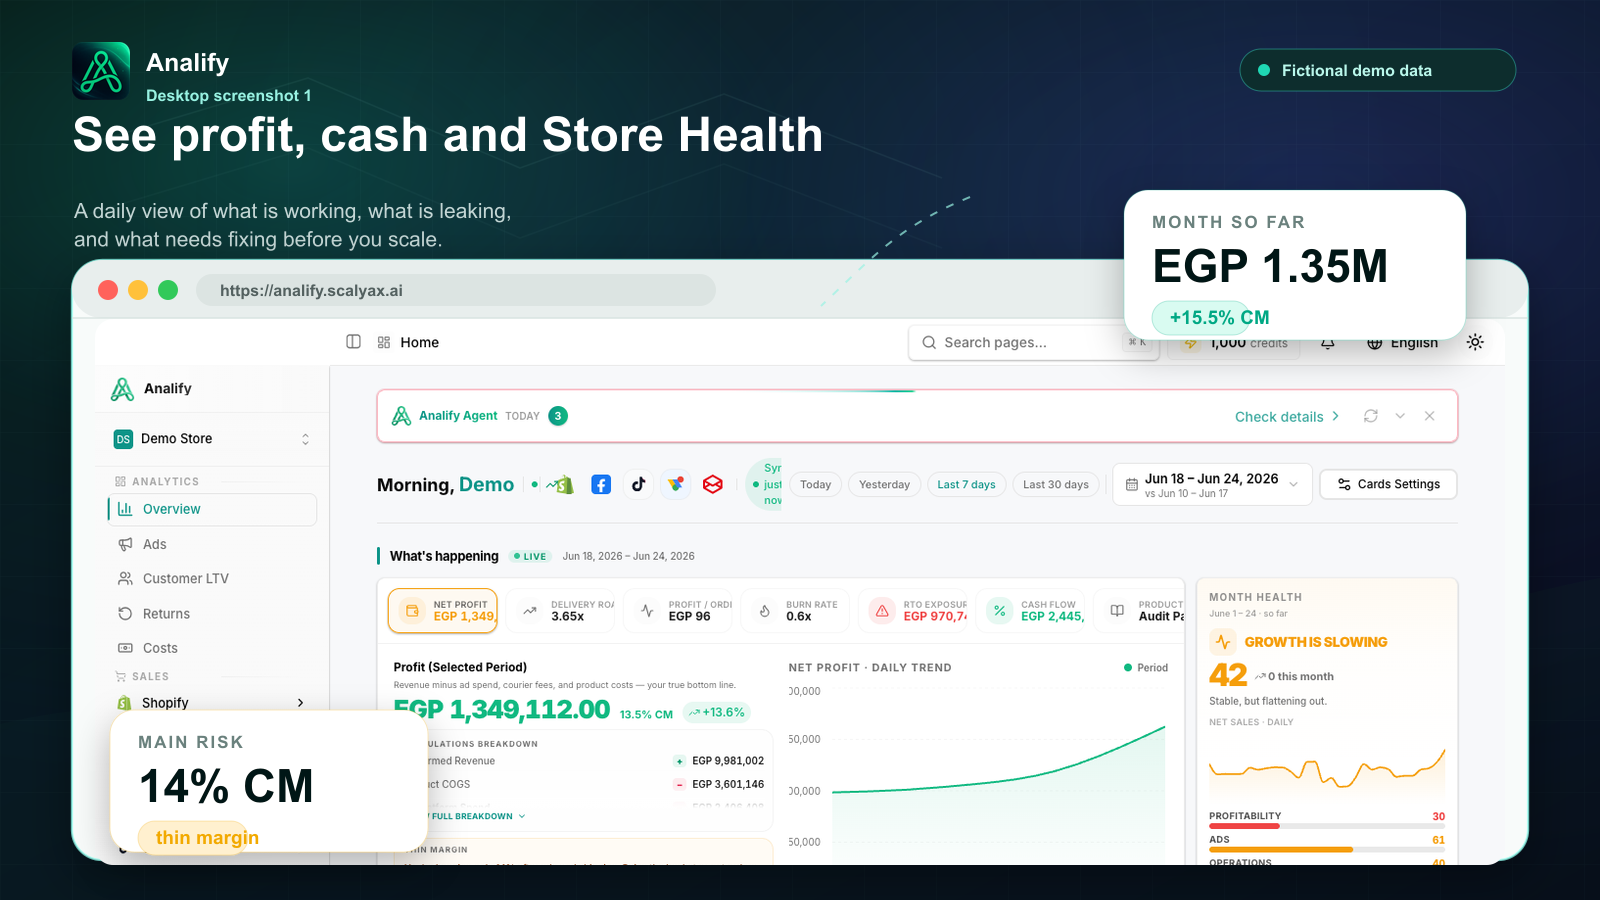Toggle the sun theme switch icon
The height and width of the screenshot is (900, 1600).
point(1475,342)
